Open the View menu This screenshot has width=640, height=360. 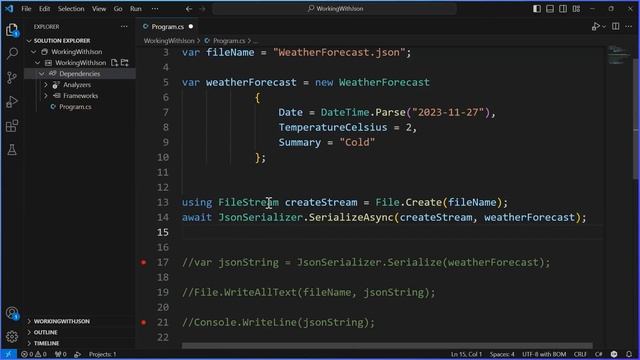99,9
